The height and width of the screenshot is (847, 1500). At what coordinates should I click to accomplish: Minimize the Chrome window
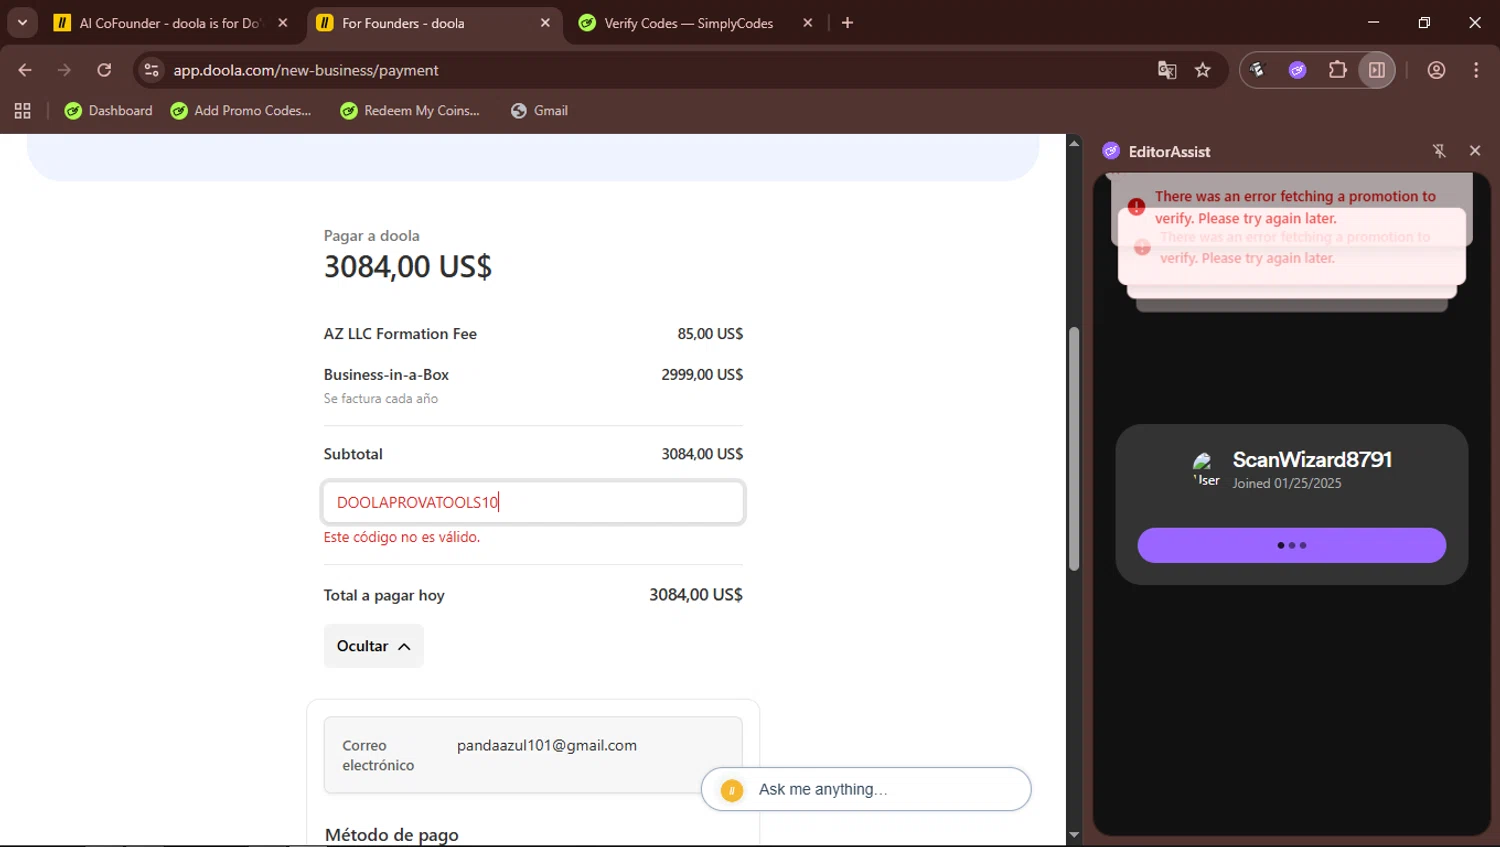click(x=1373, y=22)
